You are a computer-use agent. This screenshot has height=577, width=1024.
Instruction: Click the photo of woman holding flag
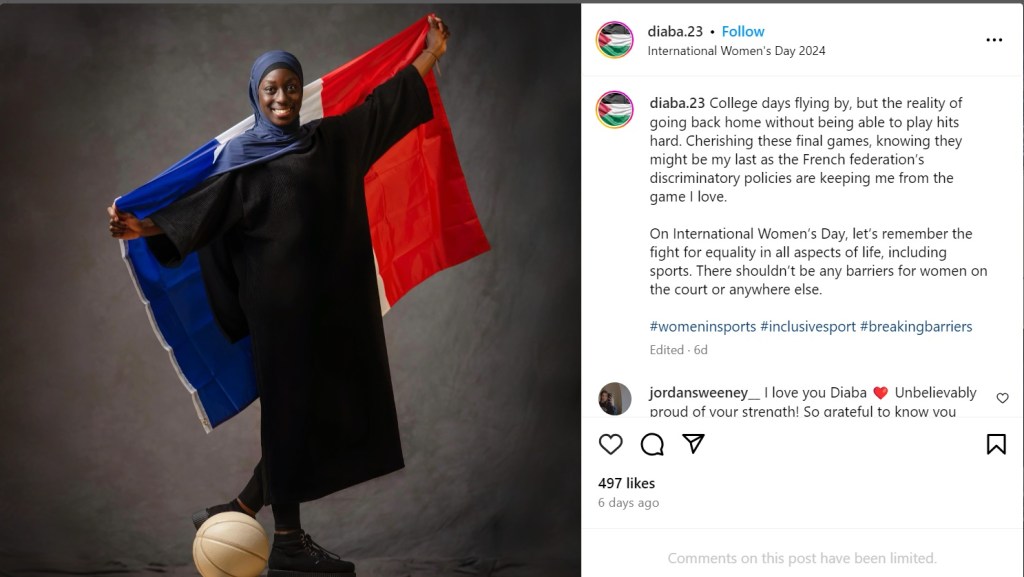[290, 290]
